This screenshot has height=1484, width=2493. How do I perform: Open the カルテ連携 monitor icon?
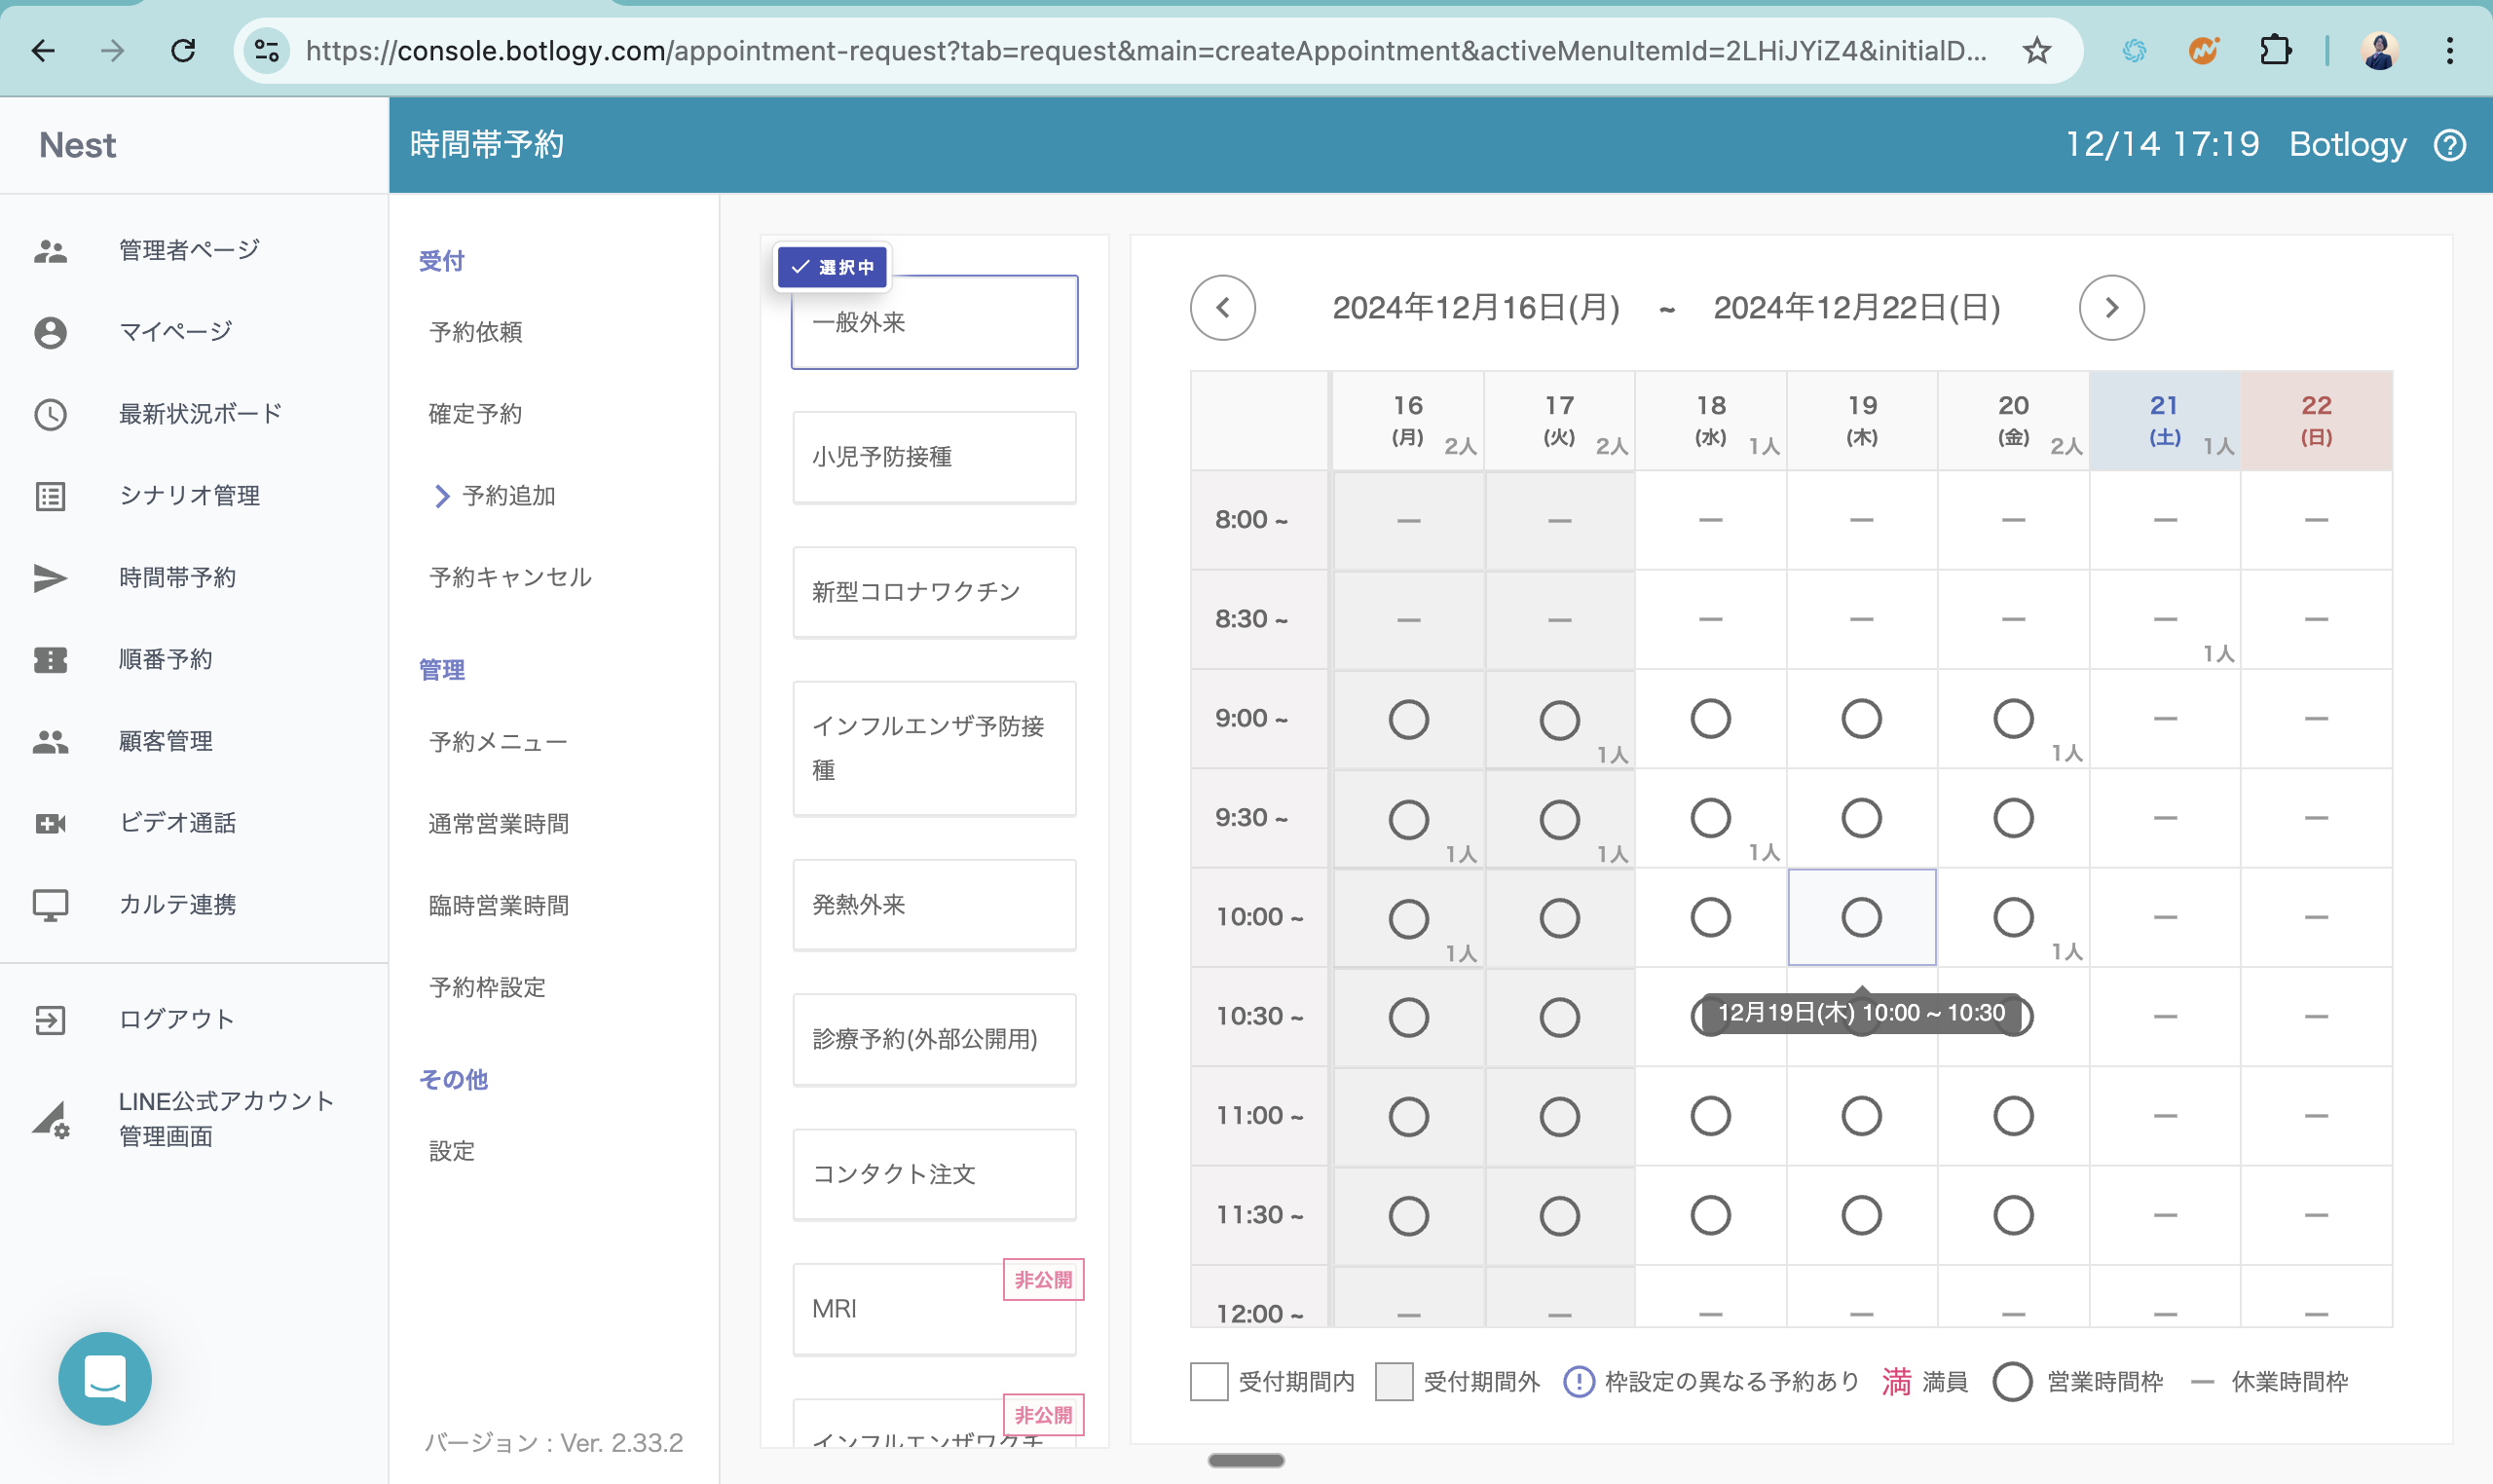50,905
